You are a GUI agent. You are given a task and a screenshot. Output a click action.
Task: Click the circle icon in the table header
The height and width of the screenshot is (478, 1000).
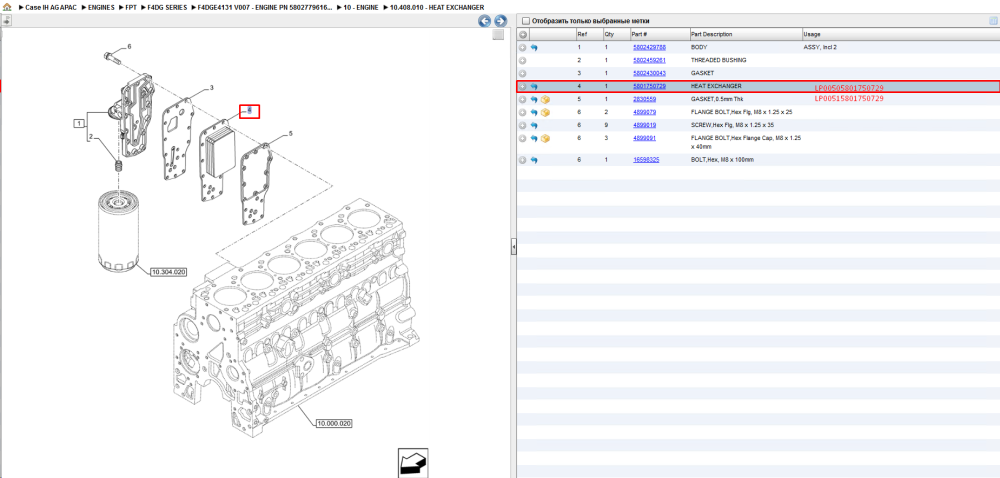coord(523,34)
